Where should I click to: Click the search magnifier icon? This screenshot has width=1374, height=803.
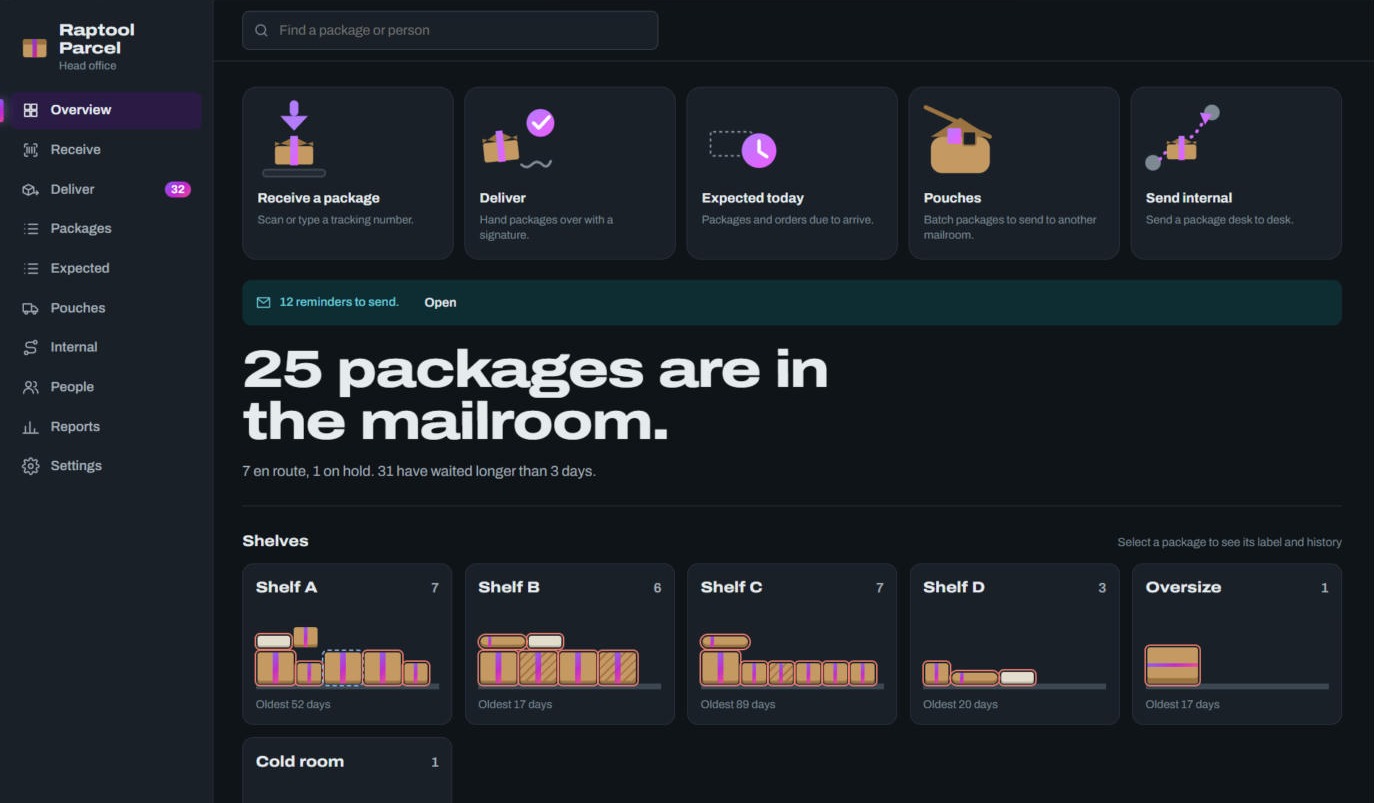coord(262,31)
